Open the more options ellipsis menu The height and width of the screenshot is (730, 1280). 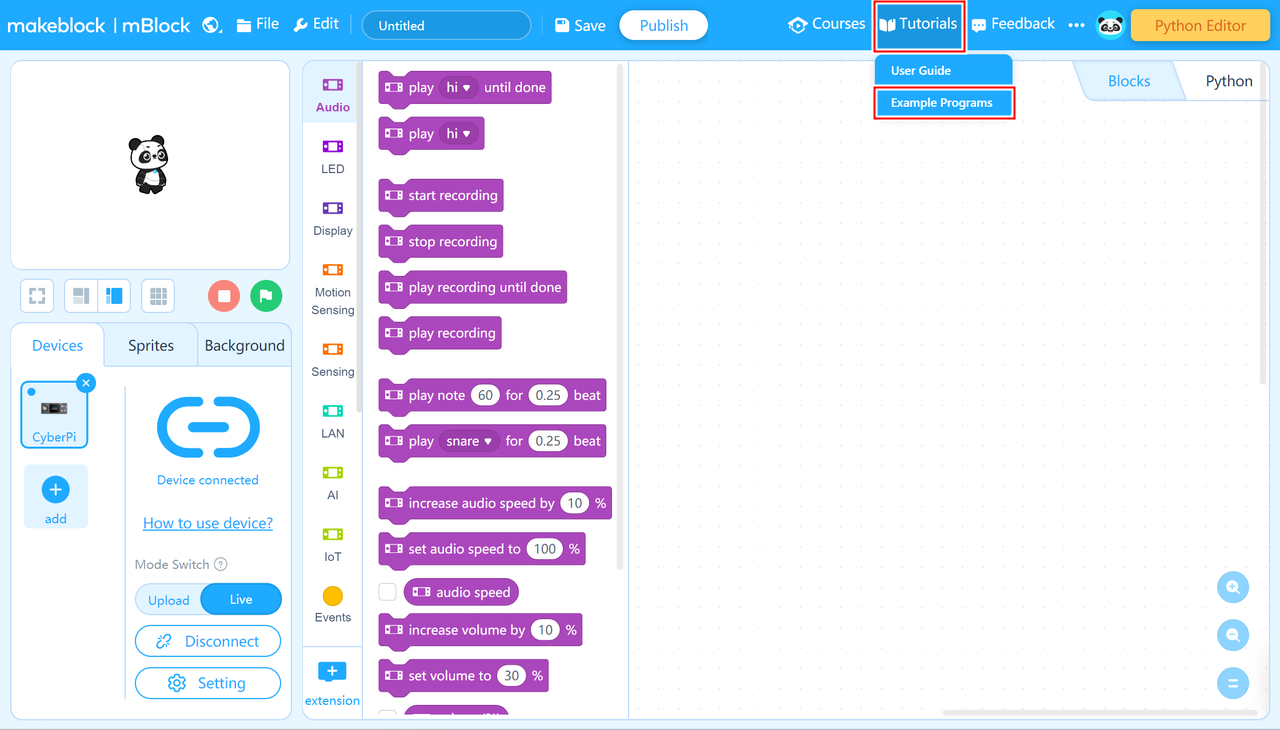1076,26
